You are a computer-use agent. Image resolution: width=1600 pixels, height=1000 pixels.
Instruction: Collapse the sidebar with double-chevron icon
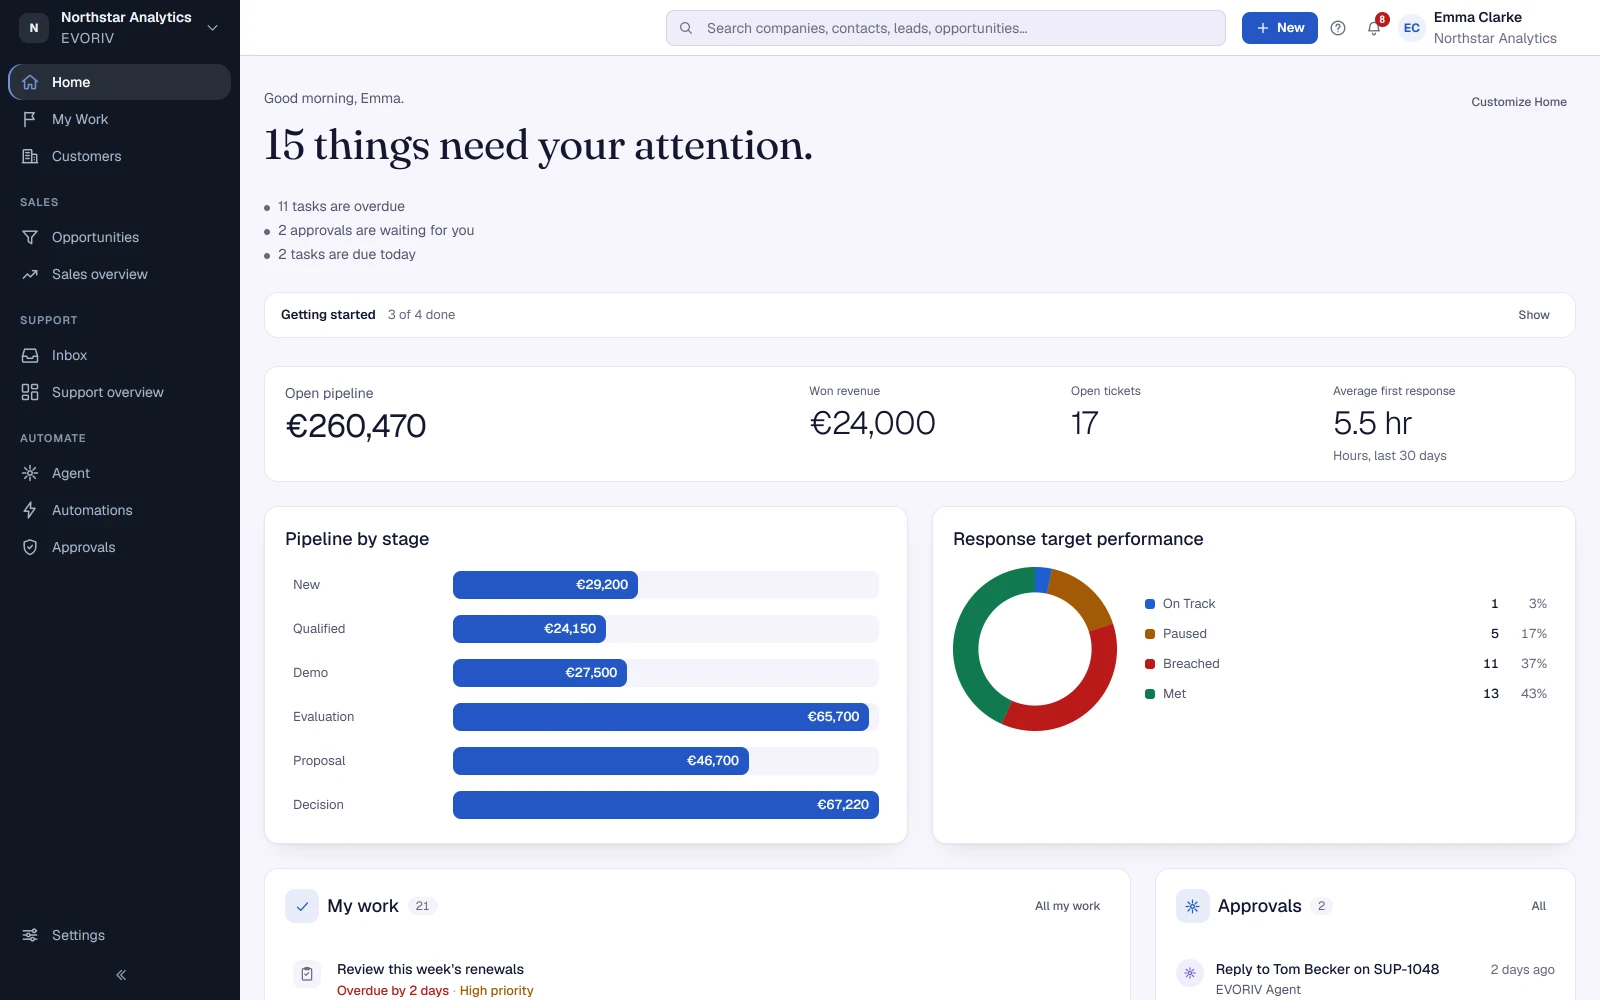[x=121, y=975]
